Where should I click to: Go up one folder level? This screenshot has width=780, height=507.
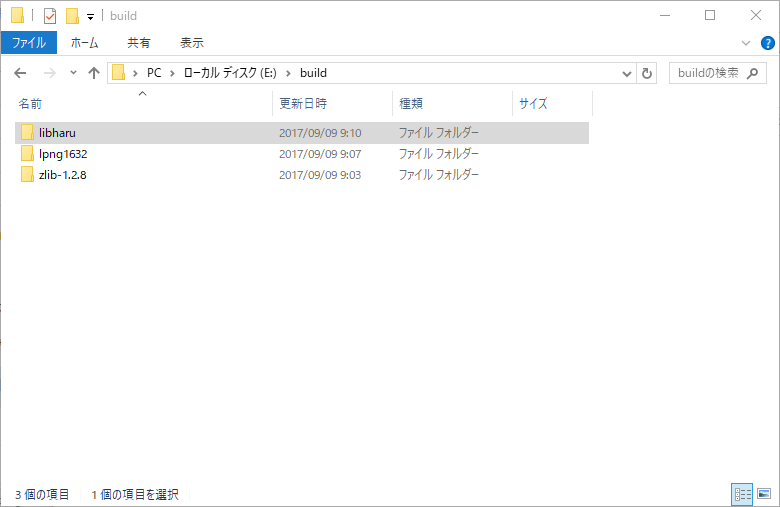94,73
